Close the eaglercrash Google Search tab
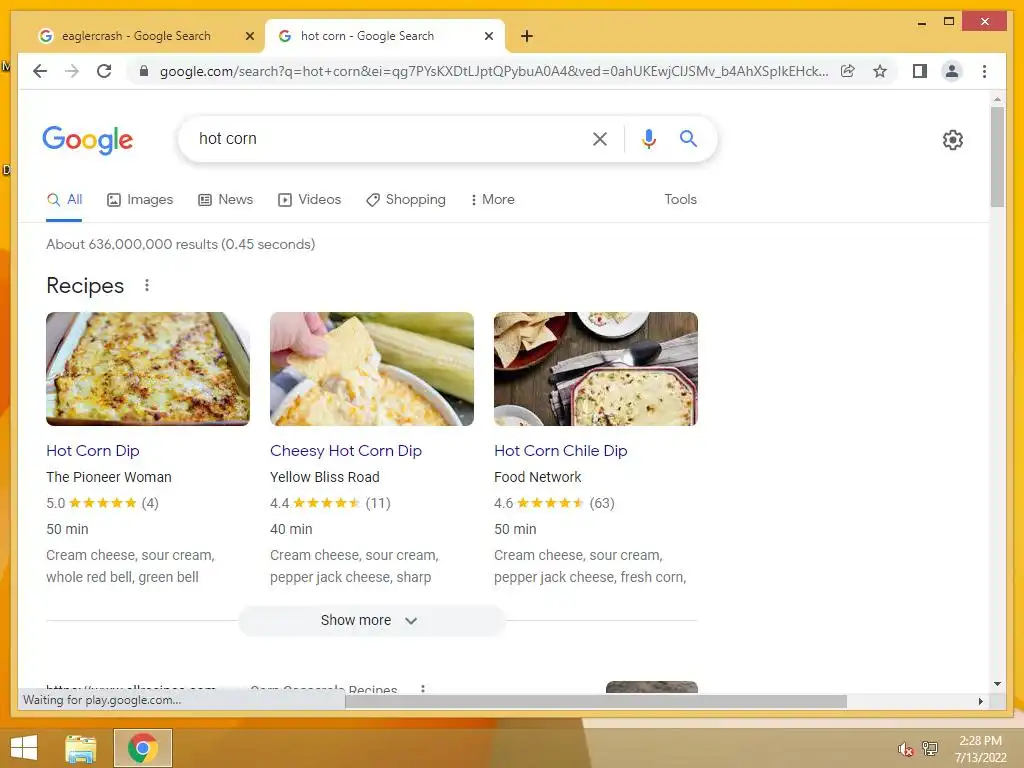This screenshot has width=1024, height=768. tap(249, 36)
